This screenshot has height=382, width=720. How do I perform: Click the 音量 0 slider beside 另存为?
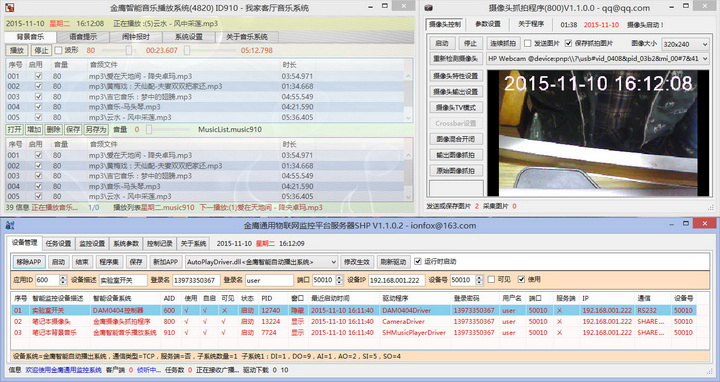click(x=168, y=129)
